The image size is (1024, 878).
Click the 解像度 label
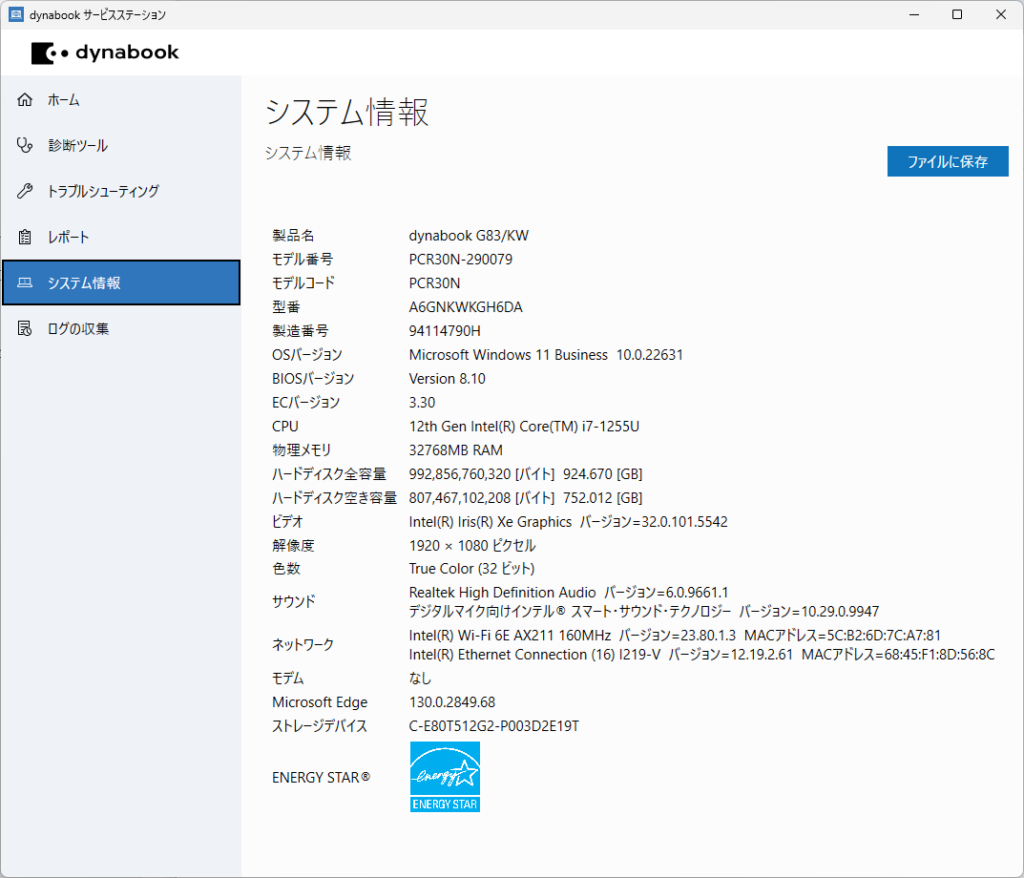pos(293,545)
